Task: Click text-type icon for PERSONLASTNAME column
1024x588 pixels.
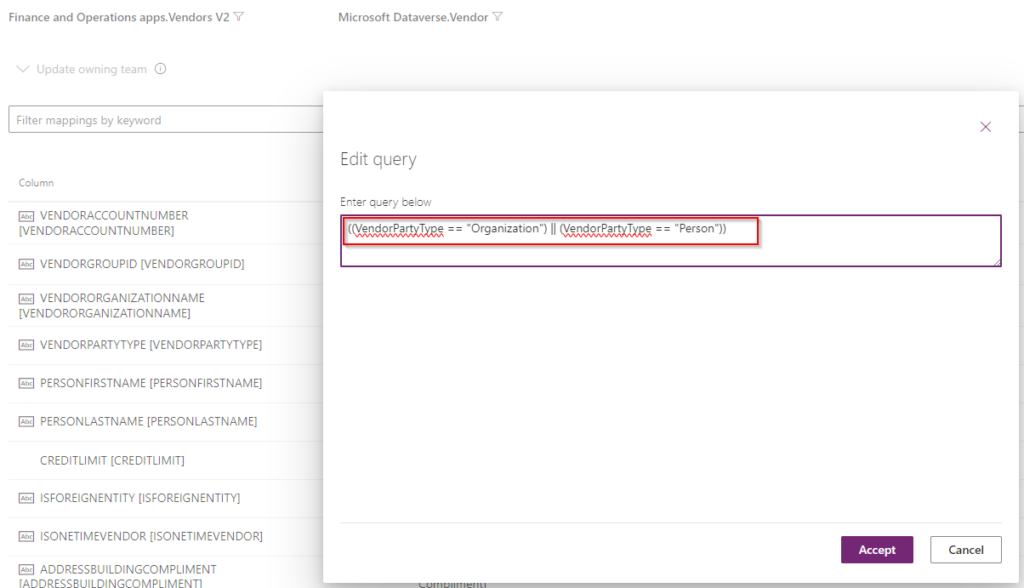Action: [x=26, y=421]
